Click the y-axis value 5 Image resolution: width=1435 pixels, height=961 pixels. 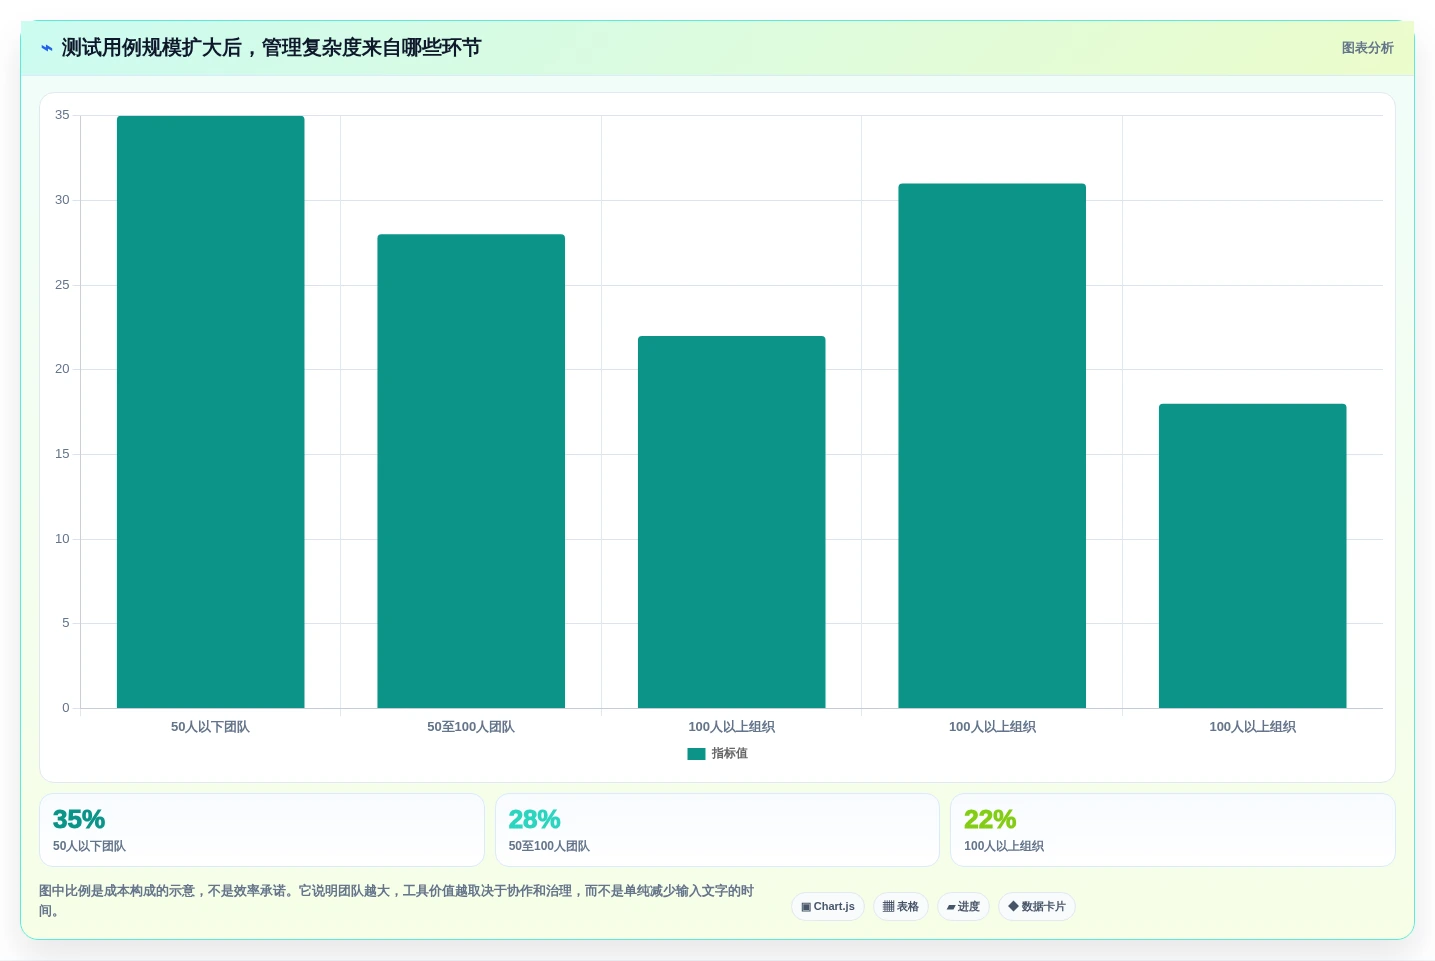coord(66,624)
